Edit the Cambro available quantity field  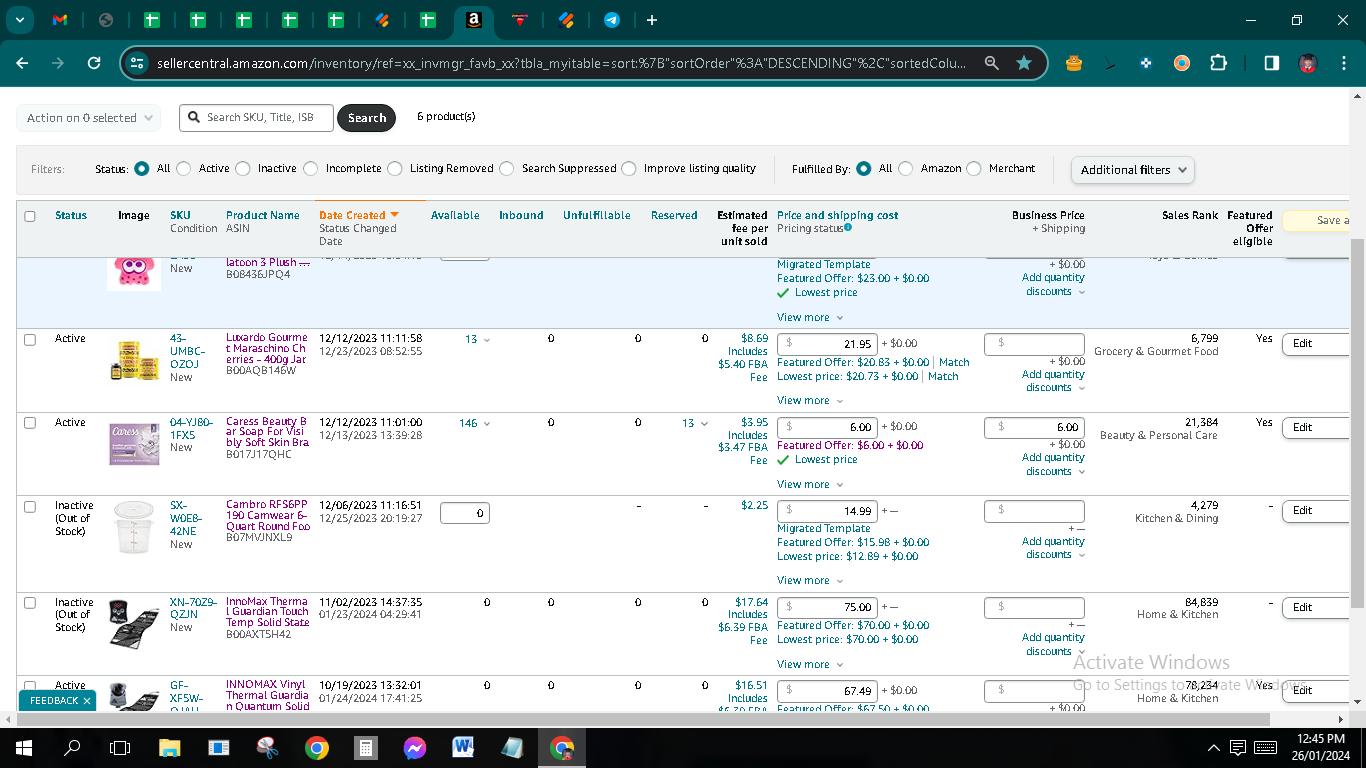point(465,513)
